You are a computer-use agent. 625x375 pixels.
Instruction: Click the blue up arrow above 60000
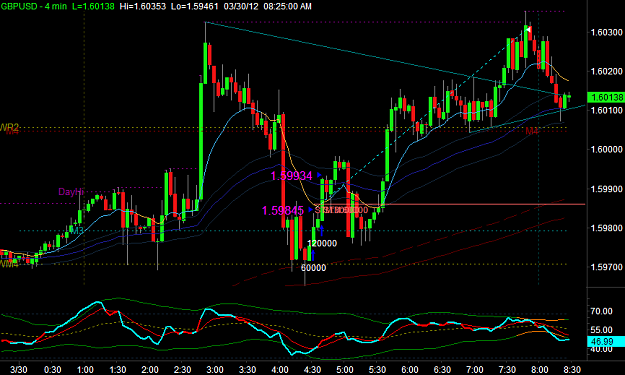pyautogui.click(x=313, y=255)
